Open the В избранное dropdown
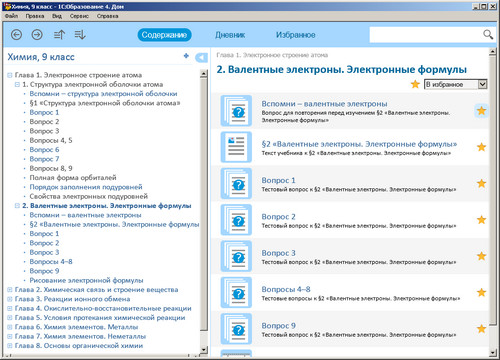The height and width of the screenshot is (360, 500). pos(455,84)
